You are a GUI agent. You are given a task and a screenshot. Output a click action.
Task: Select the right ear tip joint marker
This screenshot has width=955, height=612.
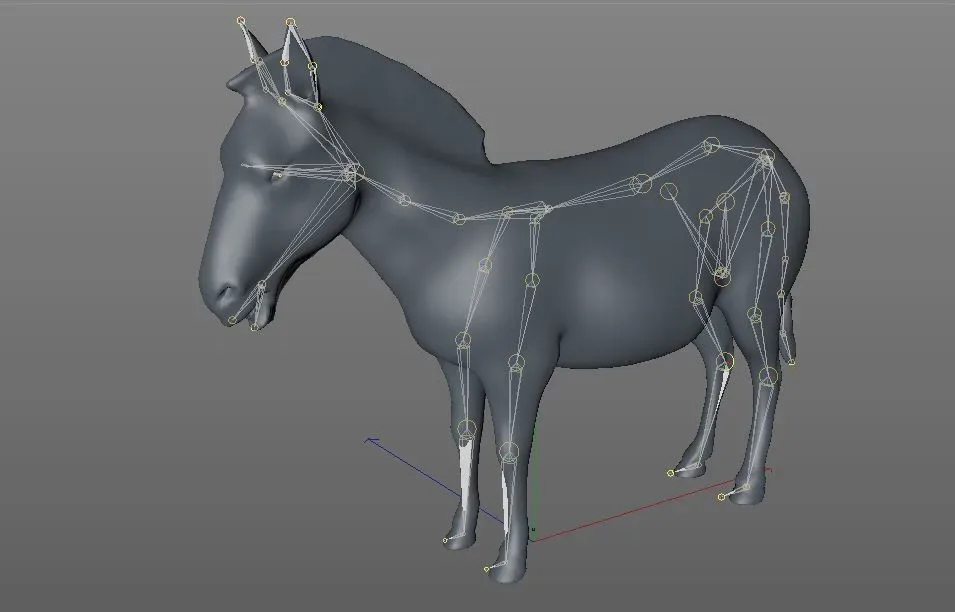(x=290, y=22)
